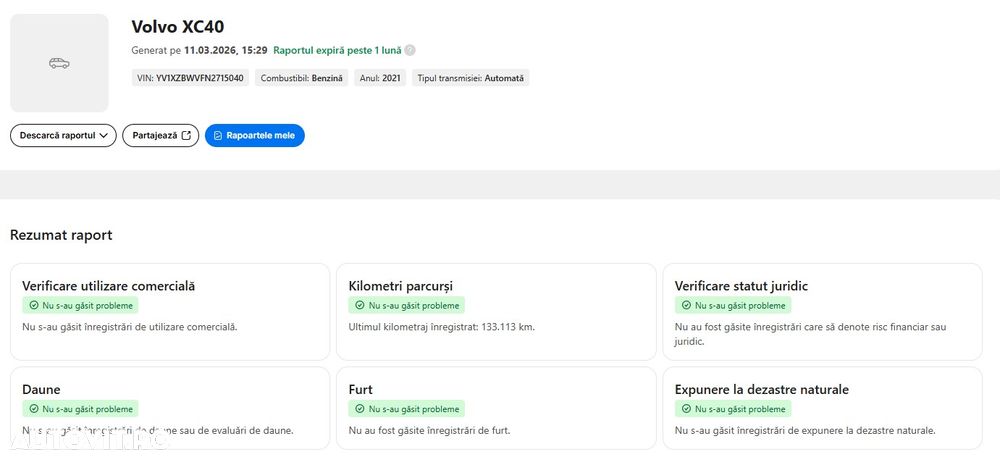This screenshot has width=1000, height=460.
Task: Click the Partajează share button
Action: (160, 135)
